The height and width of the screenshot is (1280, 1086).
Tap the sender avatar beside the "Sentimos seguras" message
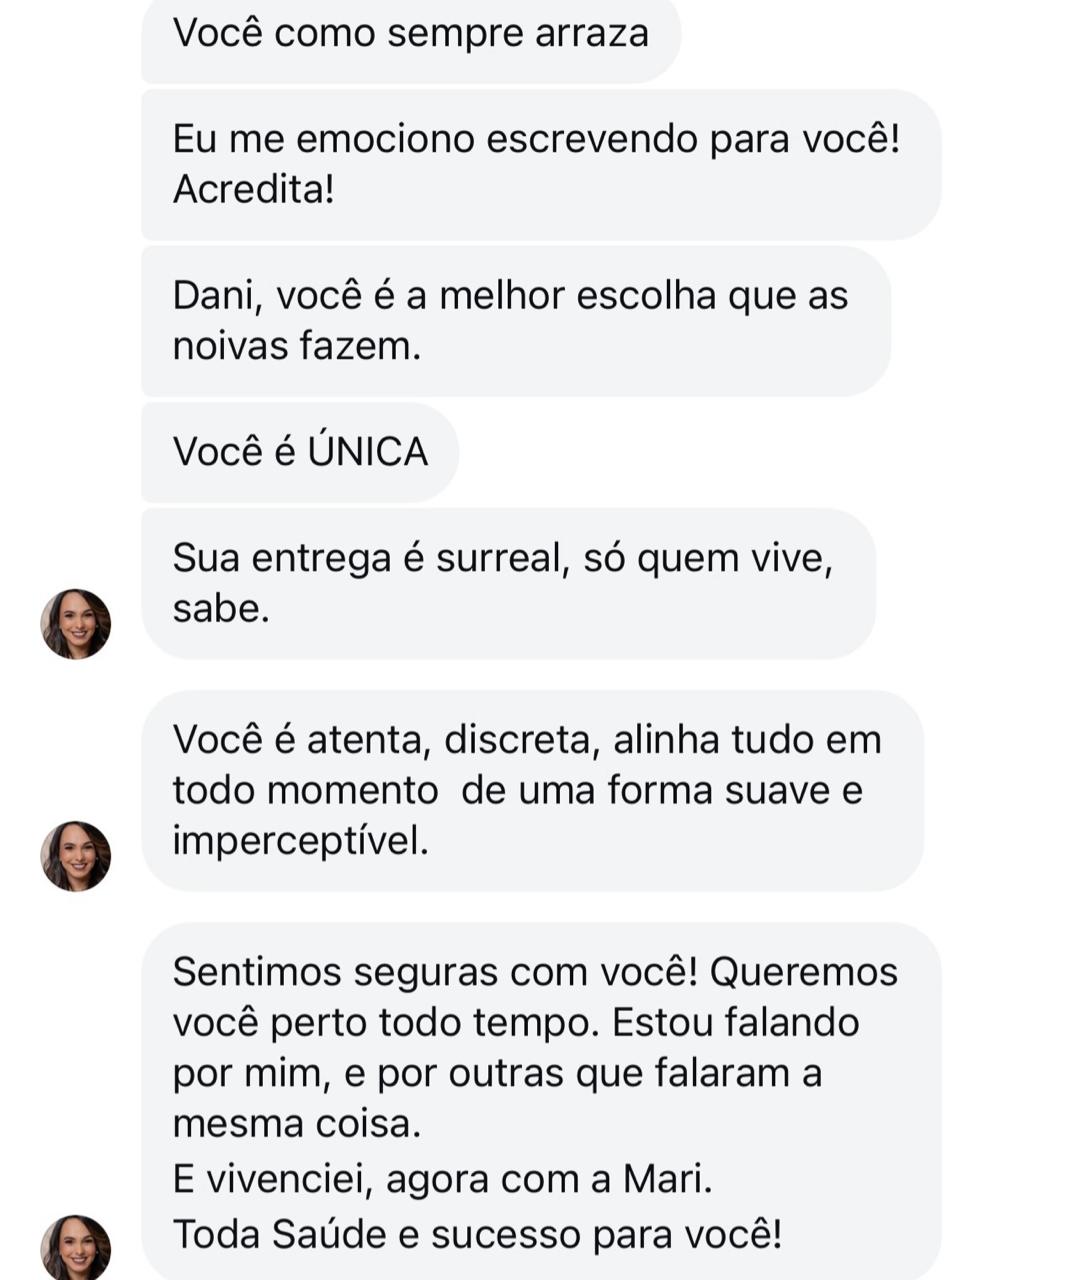click(76, 1247)
